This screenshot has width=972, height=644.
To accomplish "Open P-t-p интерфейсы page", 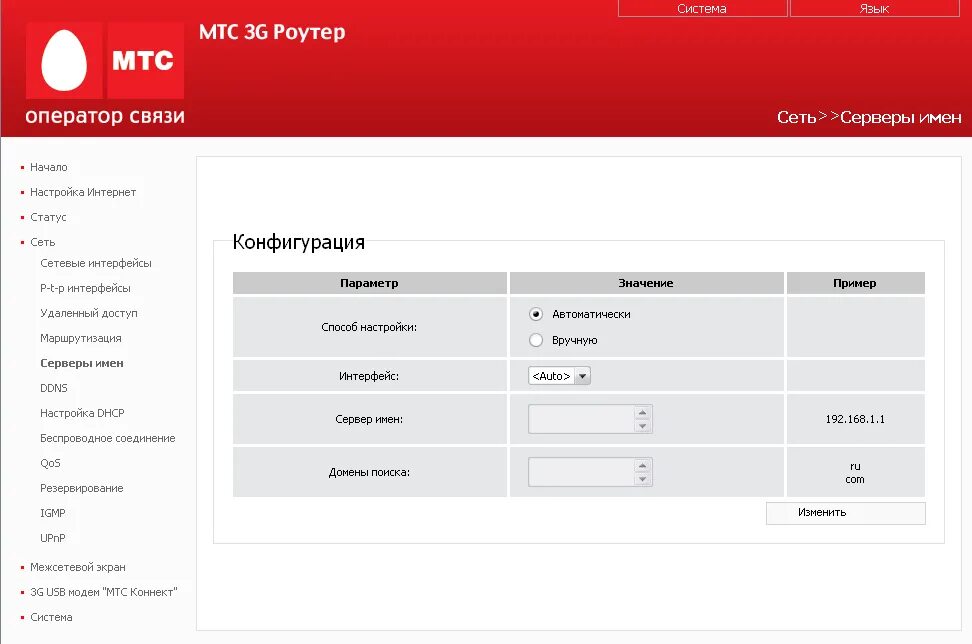I will click(85, 288).
